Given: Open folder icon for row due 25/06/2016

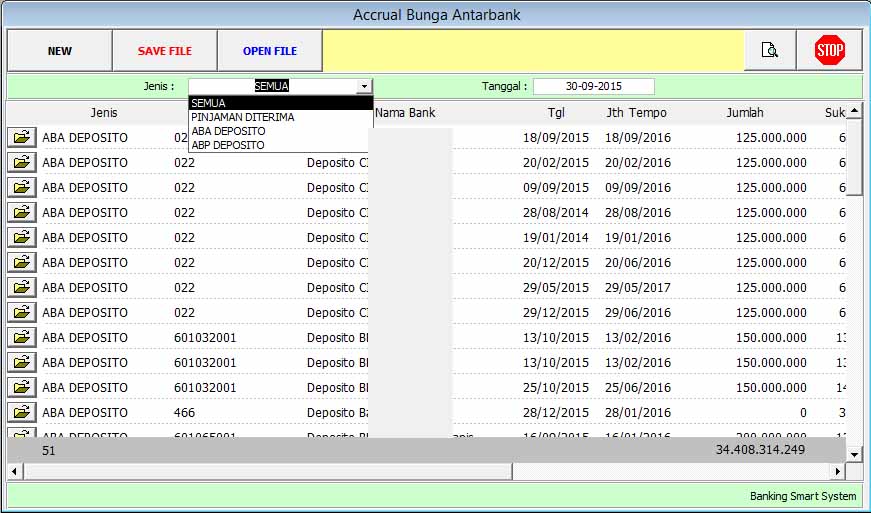Looking at the screenshot, I should (x=22, y=387).
